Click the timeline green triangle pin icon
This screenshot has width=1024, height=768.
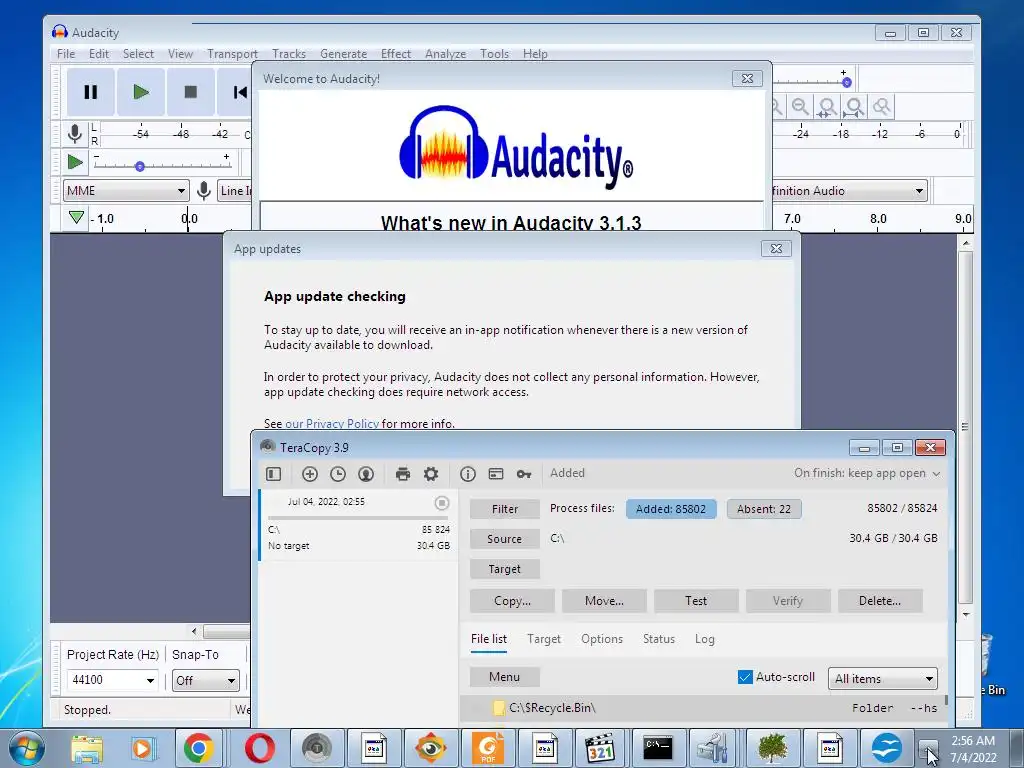click(76, 217)
